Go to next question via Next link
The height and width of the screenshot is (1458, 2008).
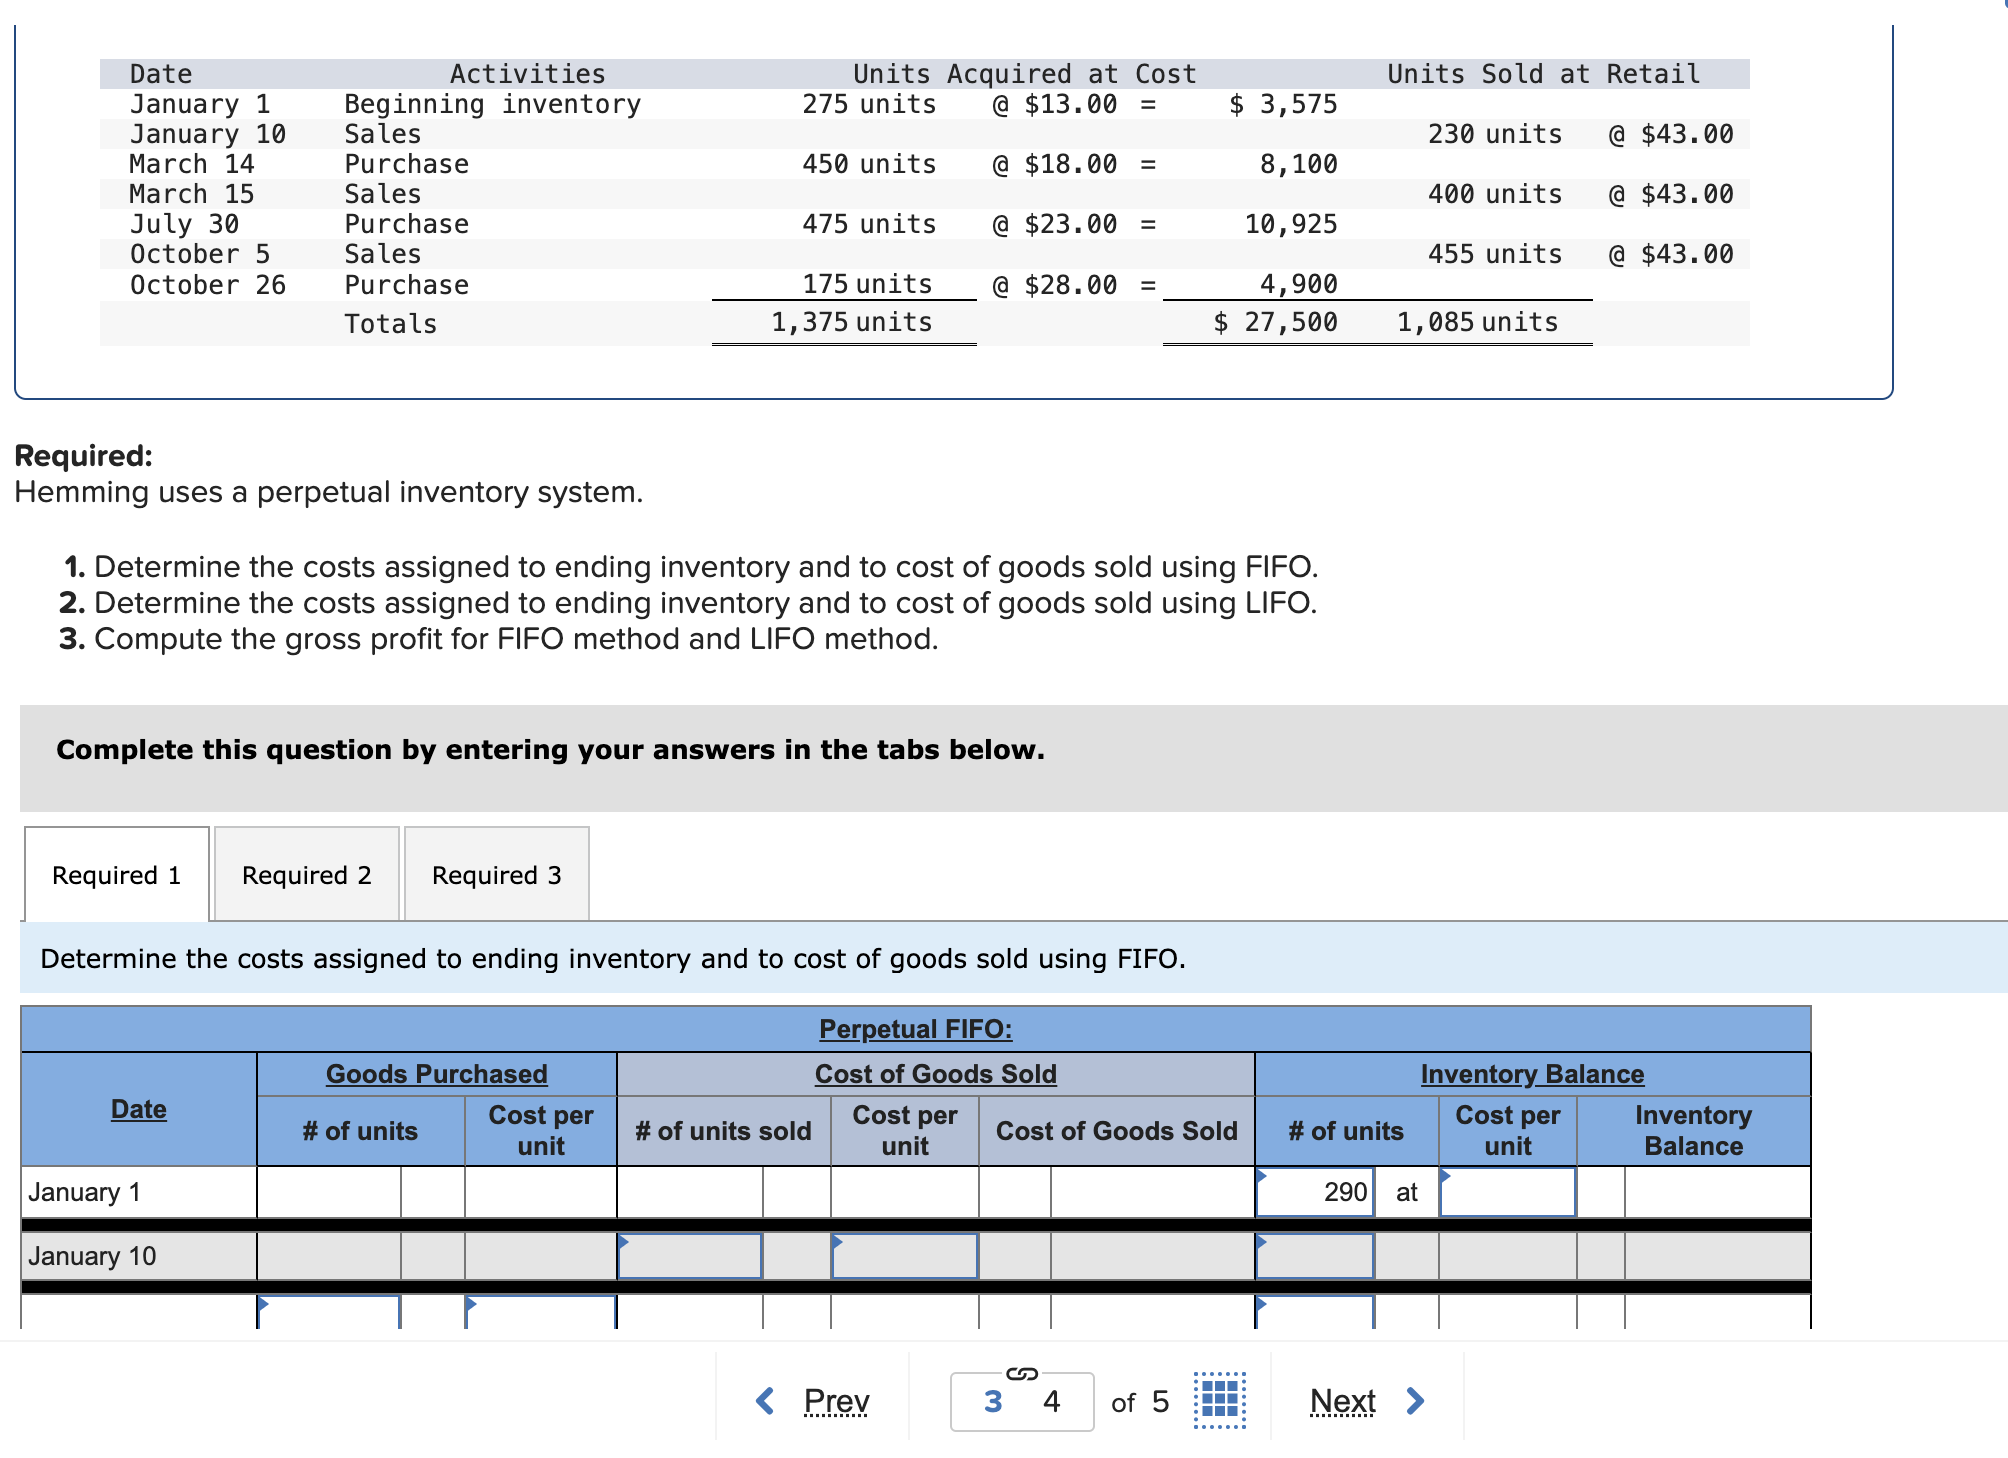pos(1342,1401)
